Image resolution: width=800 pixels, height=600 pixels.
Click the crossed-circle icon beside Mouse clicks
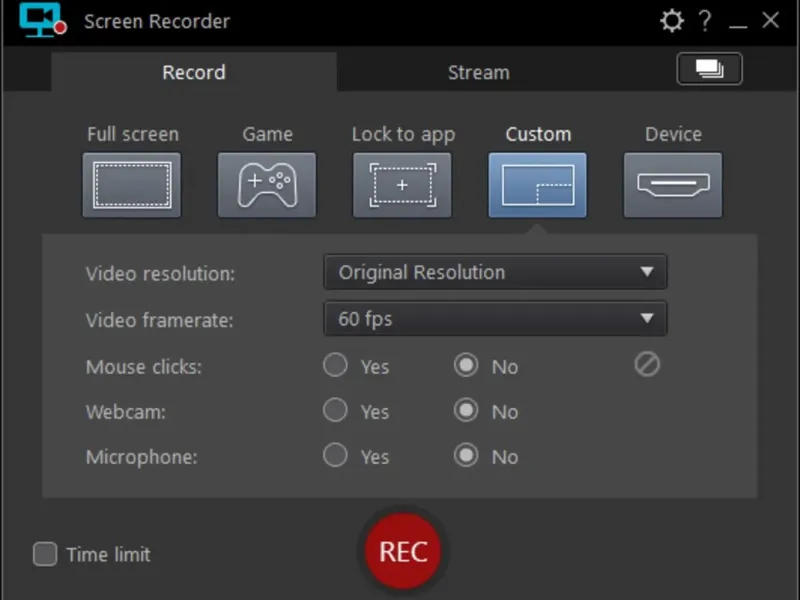pyautogui.click(x=647, y=364)
